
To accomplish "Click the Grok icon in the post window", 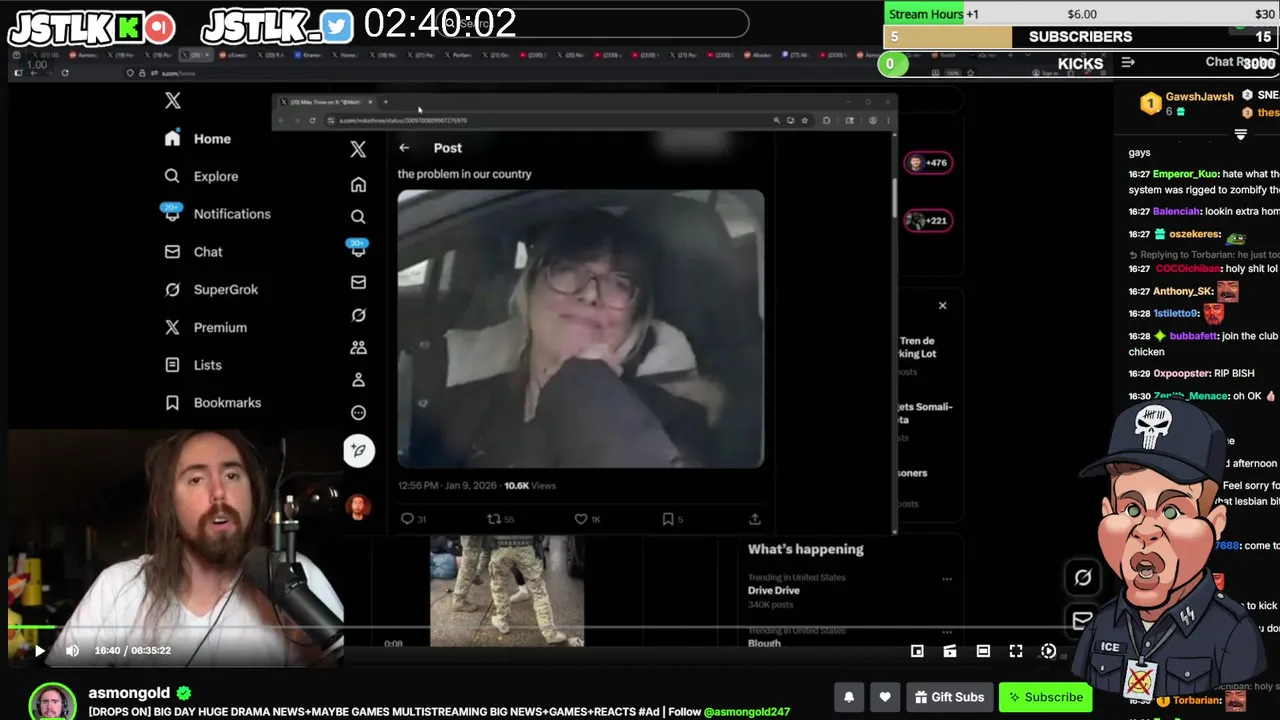I will click(x=358, y=315).
